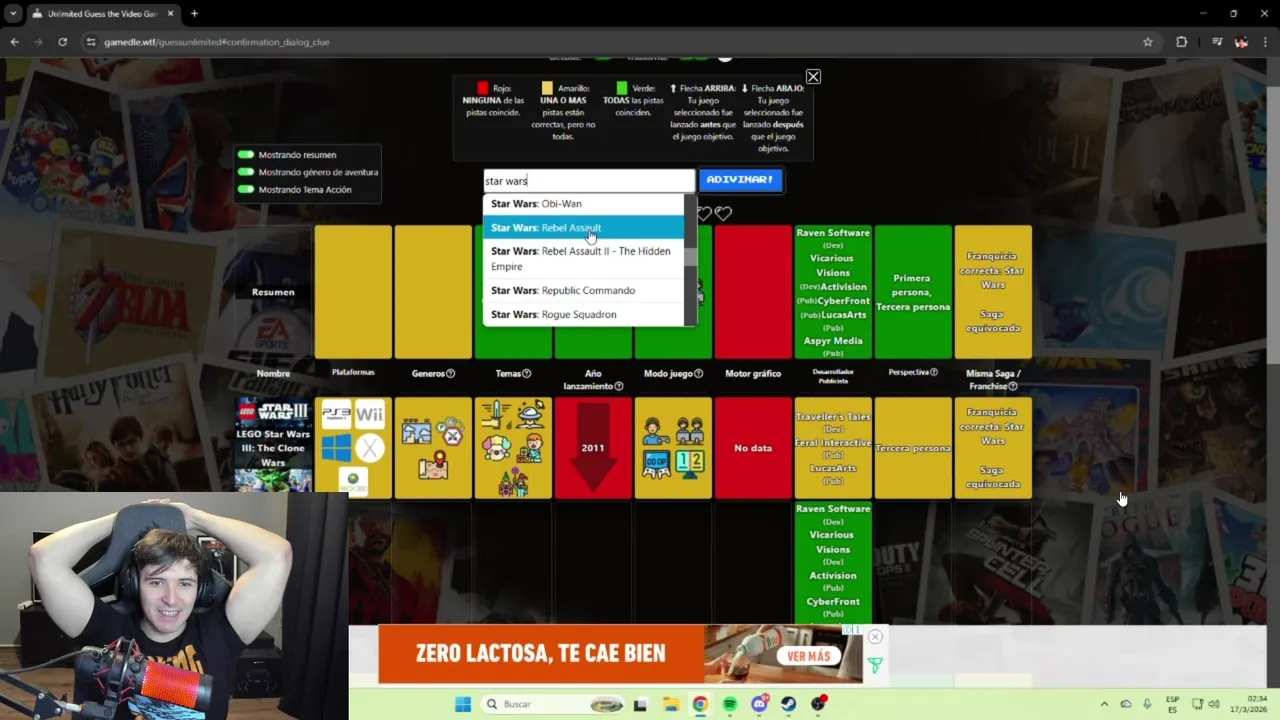This screenshot has height=720, width=1280.
Task: Open help icon under Año lanzamiento
Action: 619,386
